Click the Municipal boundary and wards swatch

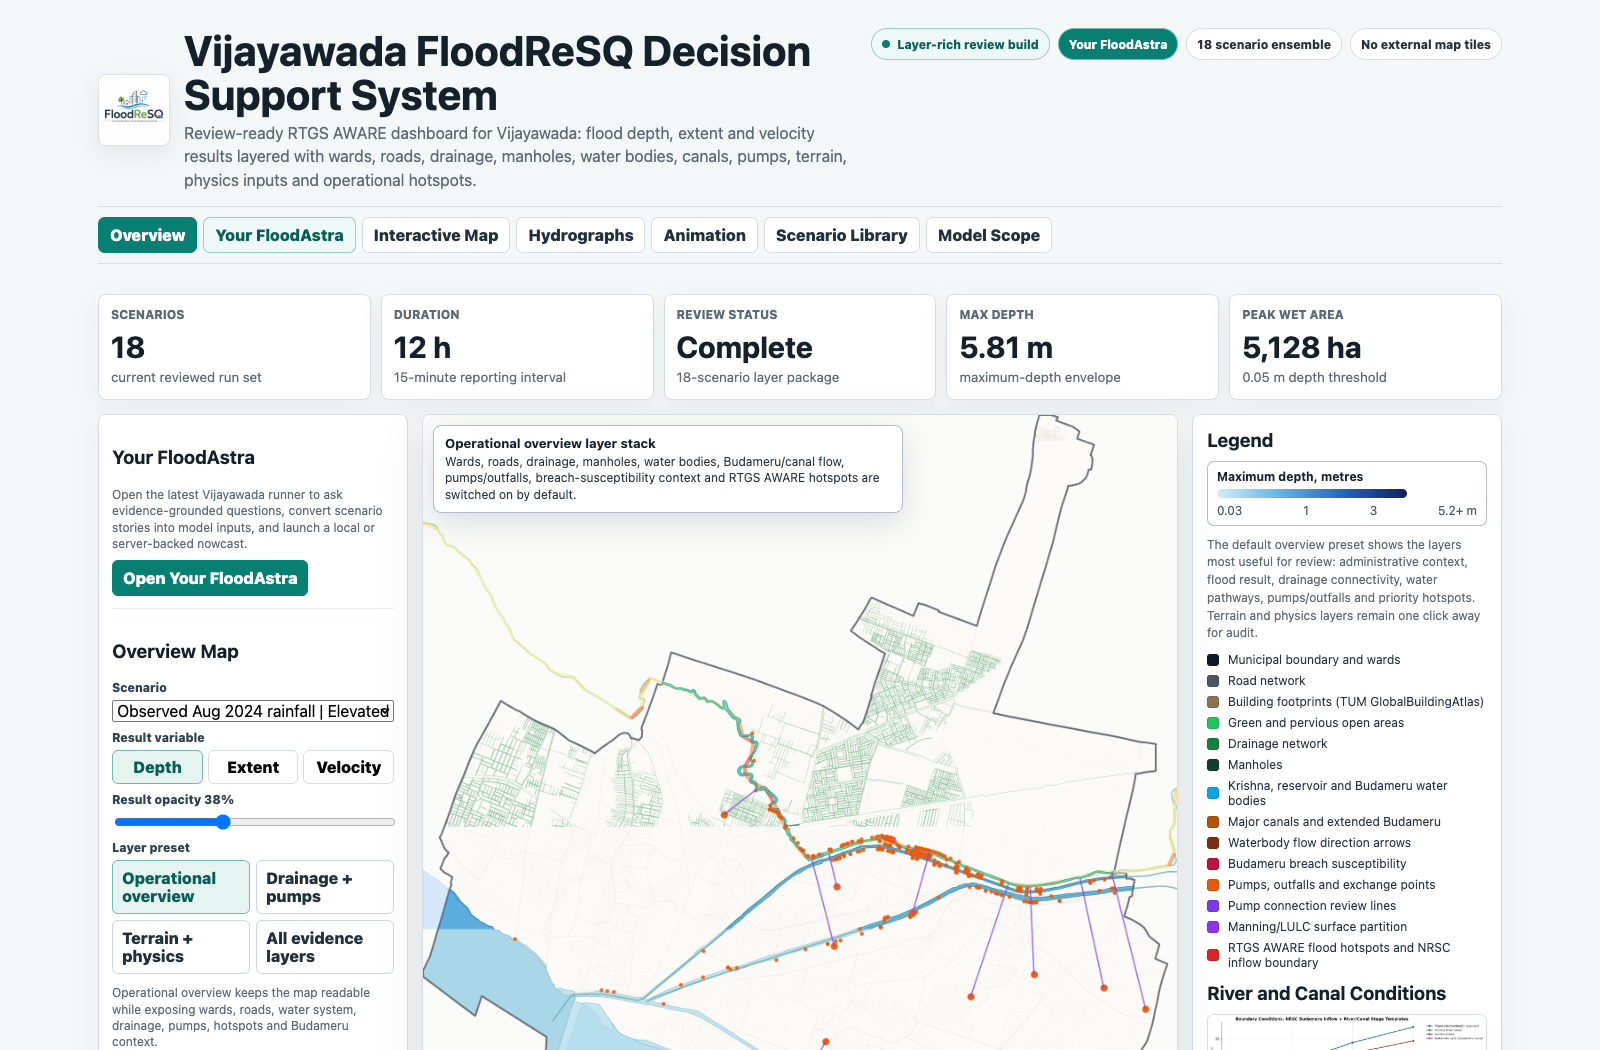[1213, 660]
